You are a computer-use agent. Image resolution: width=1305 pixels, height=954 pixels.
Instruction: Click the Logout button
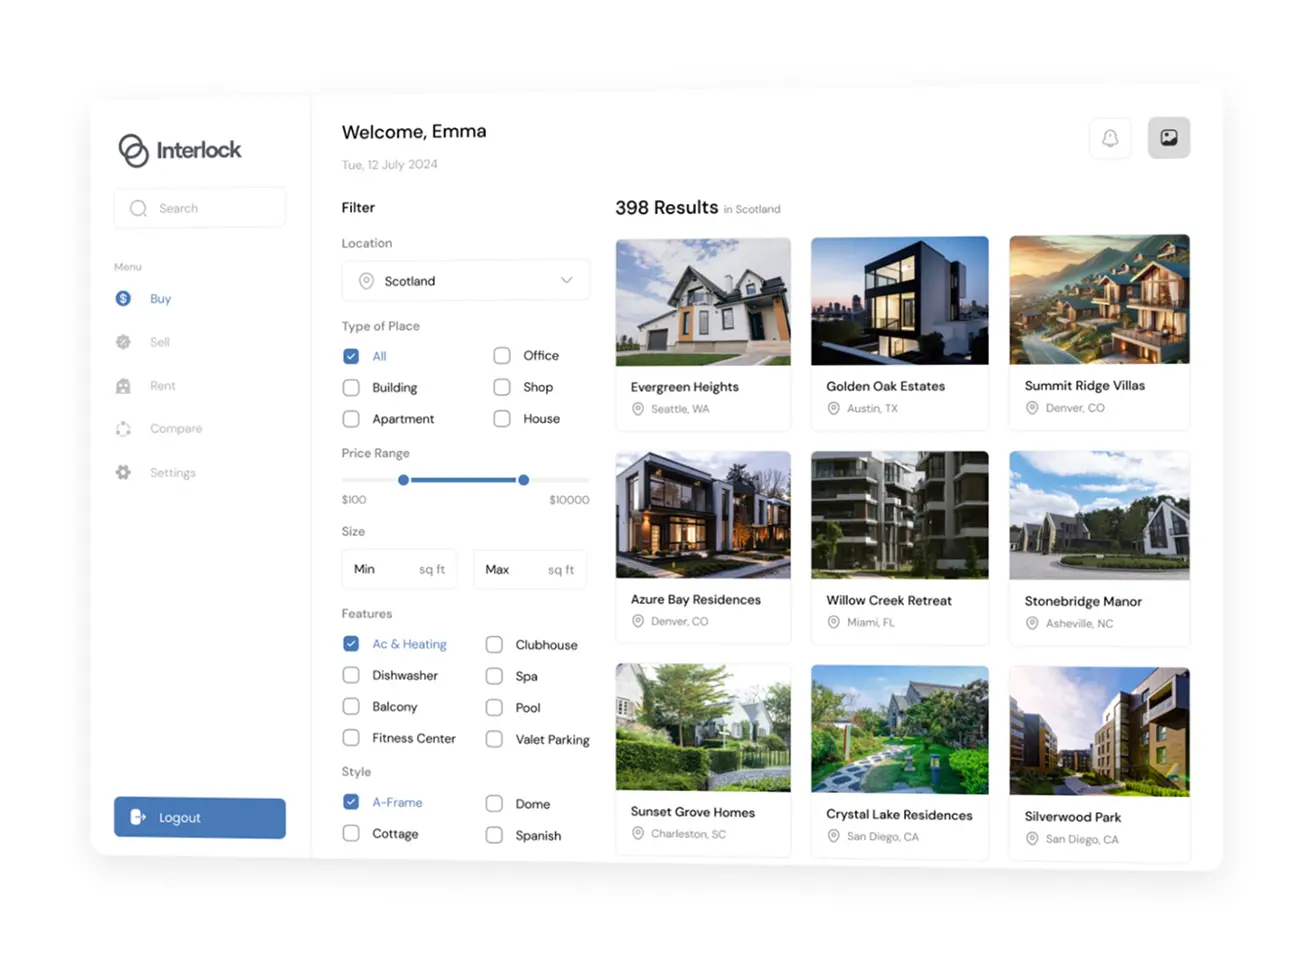click(x=199, y=817)
